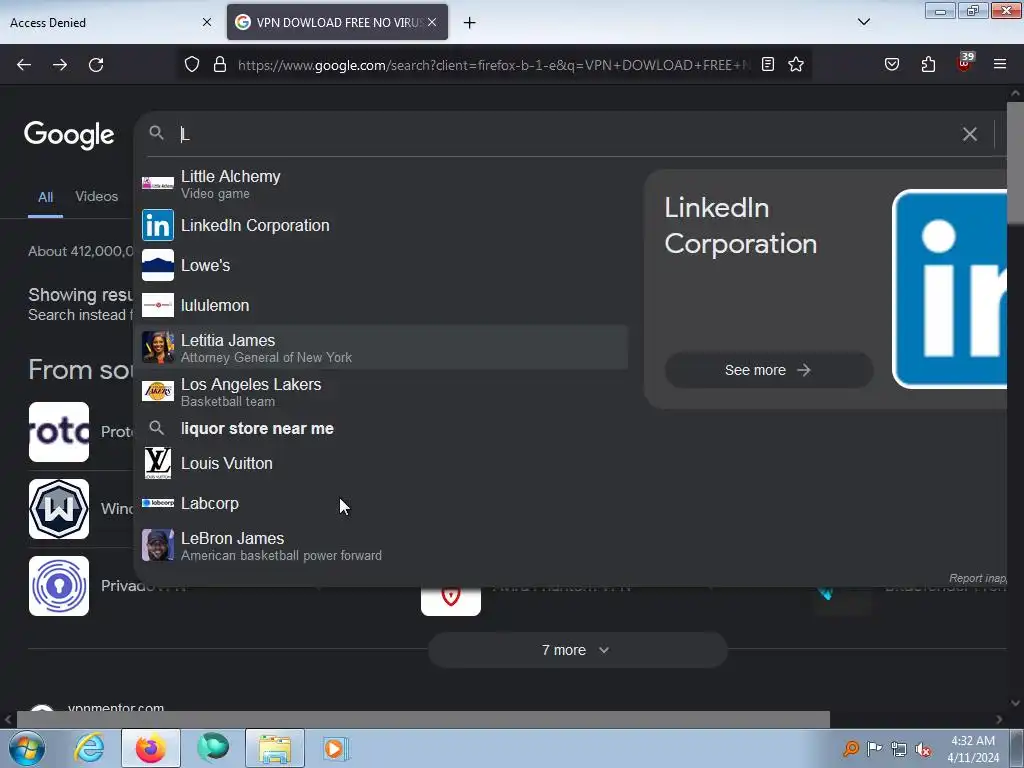Open Firefox application hamburger menu
This screenshot has height=768, width=1024.
[1000, 64]
